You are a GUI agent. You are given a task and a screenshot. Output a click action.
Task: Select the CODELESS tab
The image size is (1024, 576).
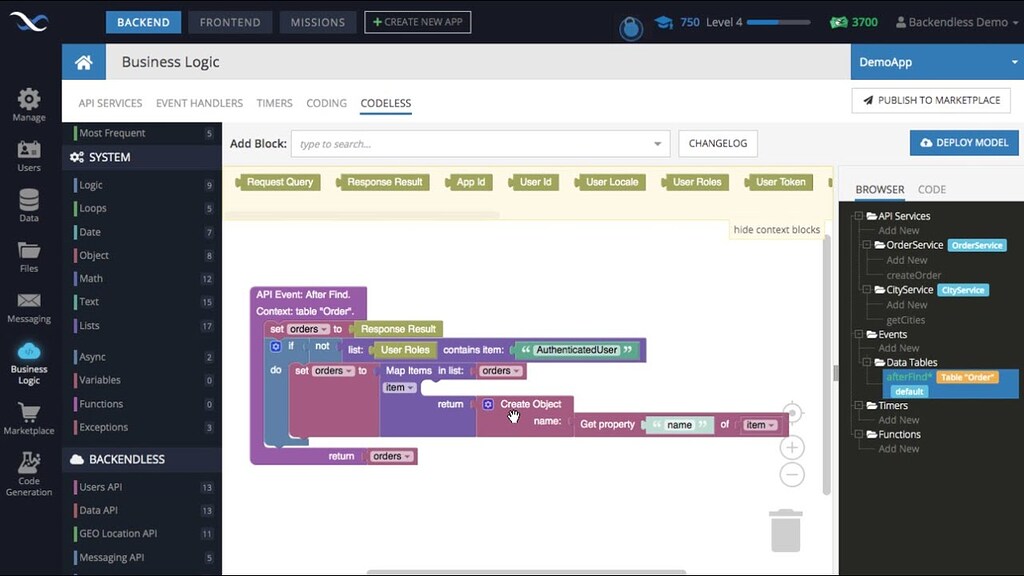pyautogui.click(x=386, y=103)
